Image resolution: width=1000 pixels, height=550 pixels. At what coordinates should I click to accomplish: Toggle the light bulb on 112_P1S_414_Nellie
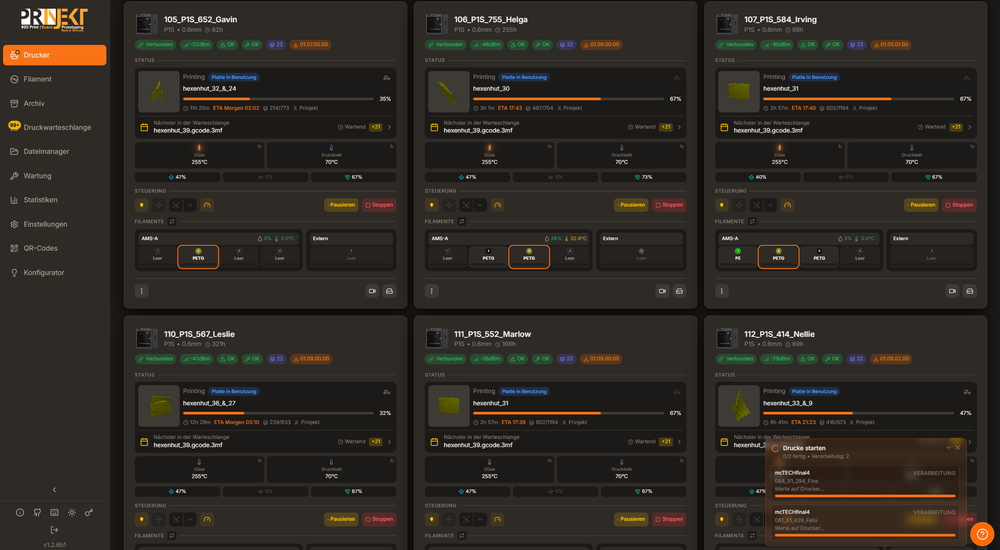pos(722,519)
